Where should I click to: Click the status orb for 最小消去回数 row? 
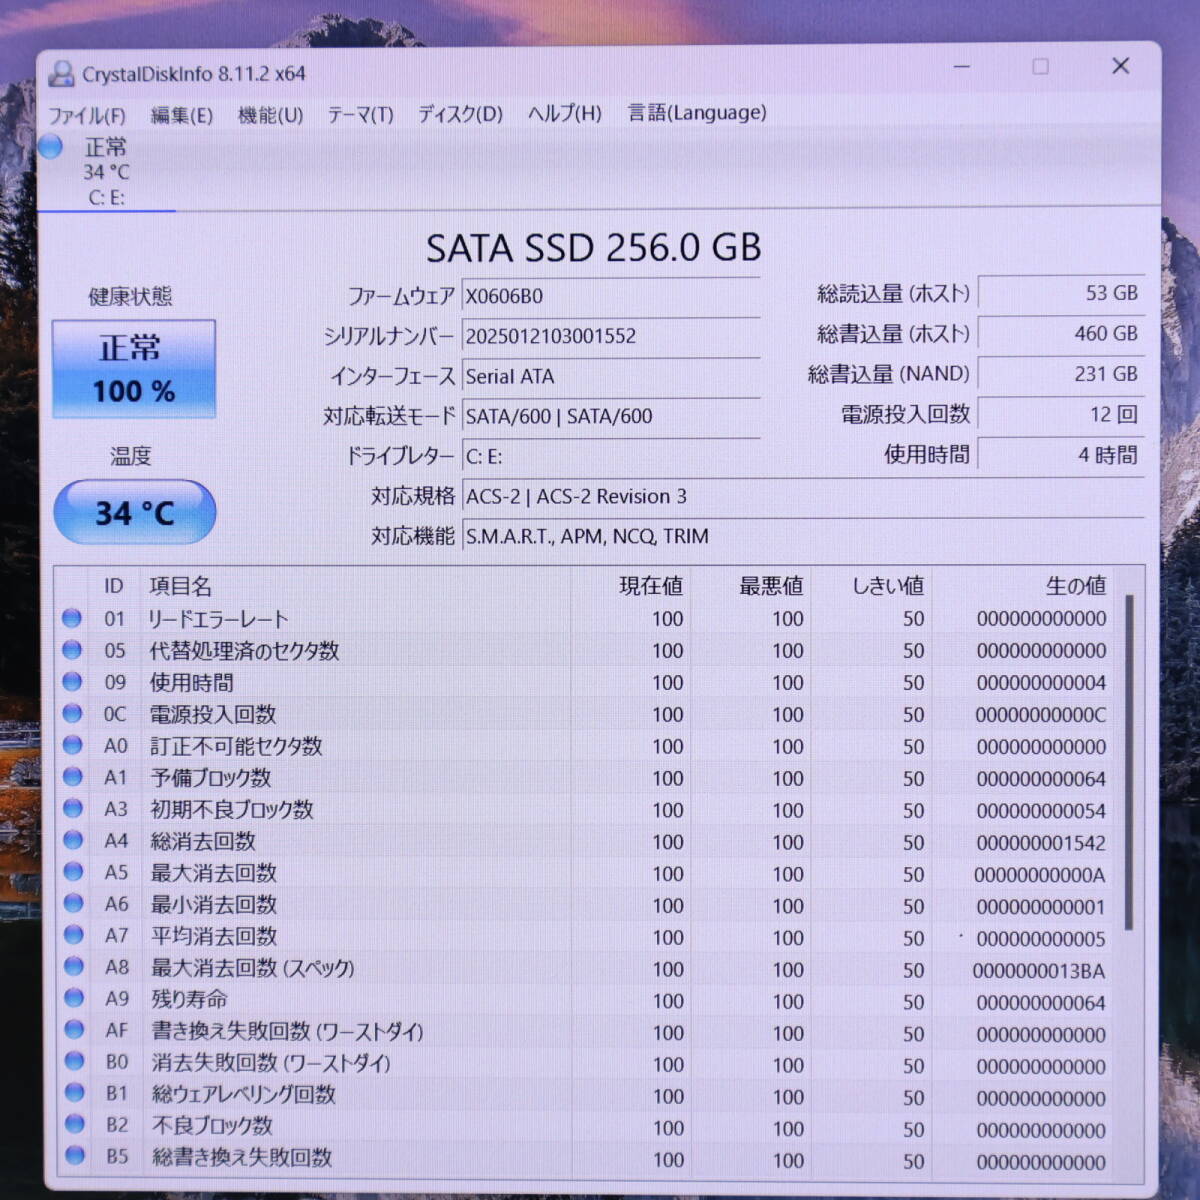73,903
